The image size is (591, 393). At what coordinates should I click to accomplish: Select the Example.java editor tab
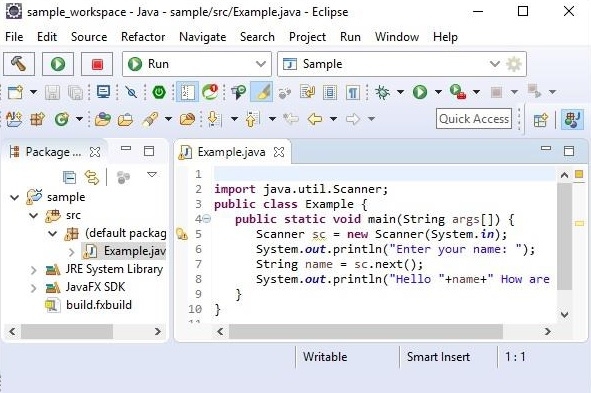(x=231, y=152)
